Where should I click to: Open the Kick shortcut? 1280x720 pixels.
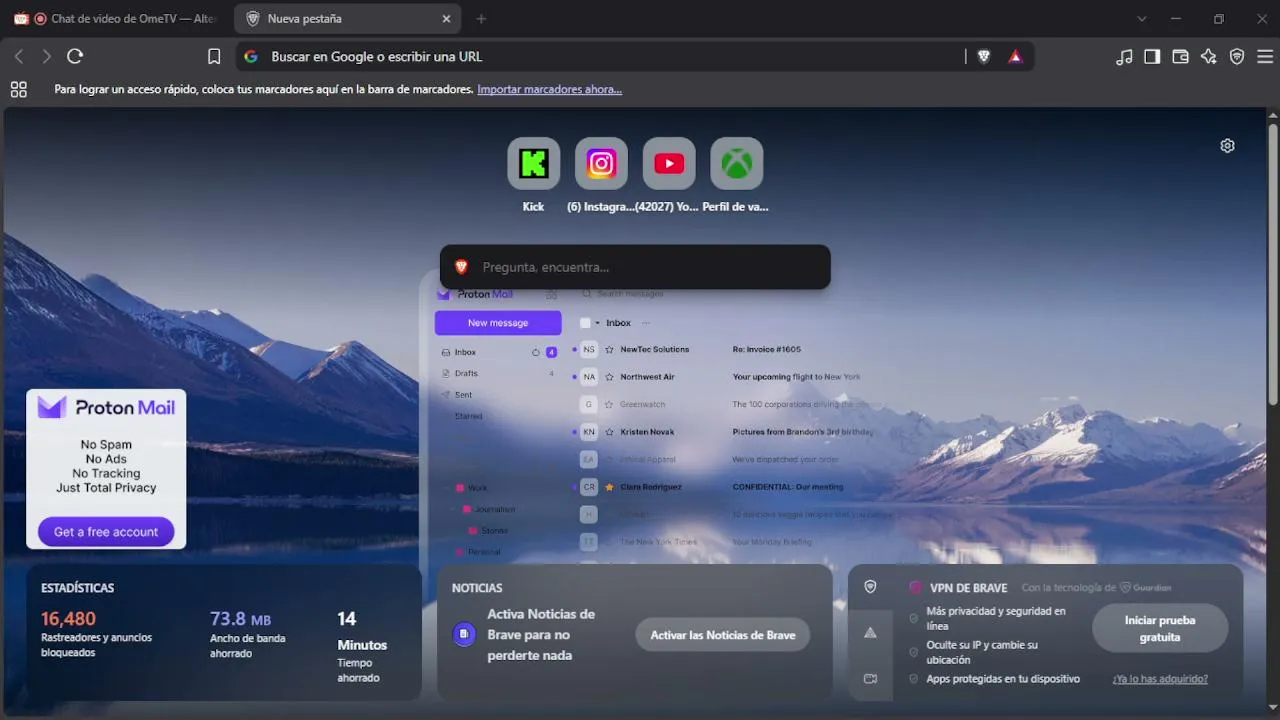pos(534,164)
